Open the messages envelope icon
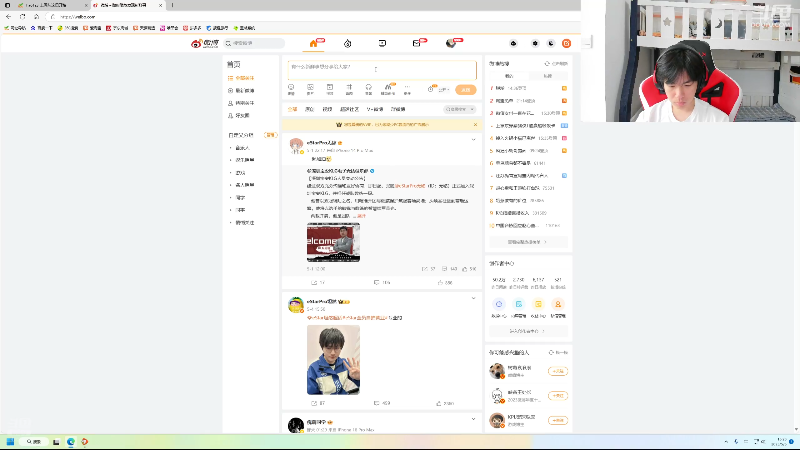 coord(416,43)
